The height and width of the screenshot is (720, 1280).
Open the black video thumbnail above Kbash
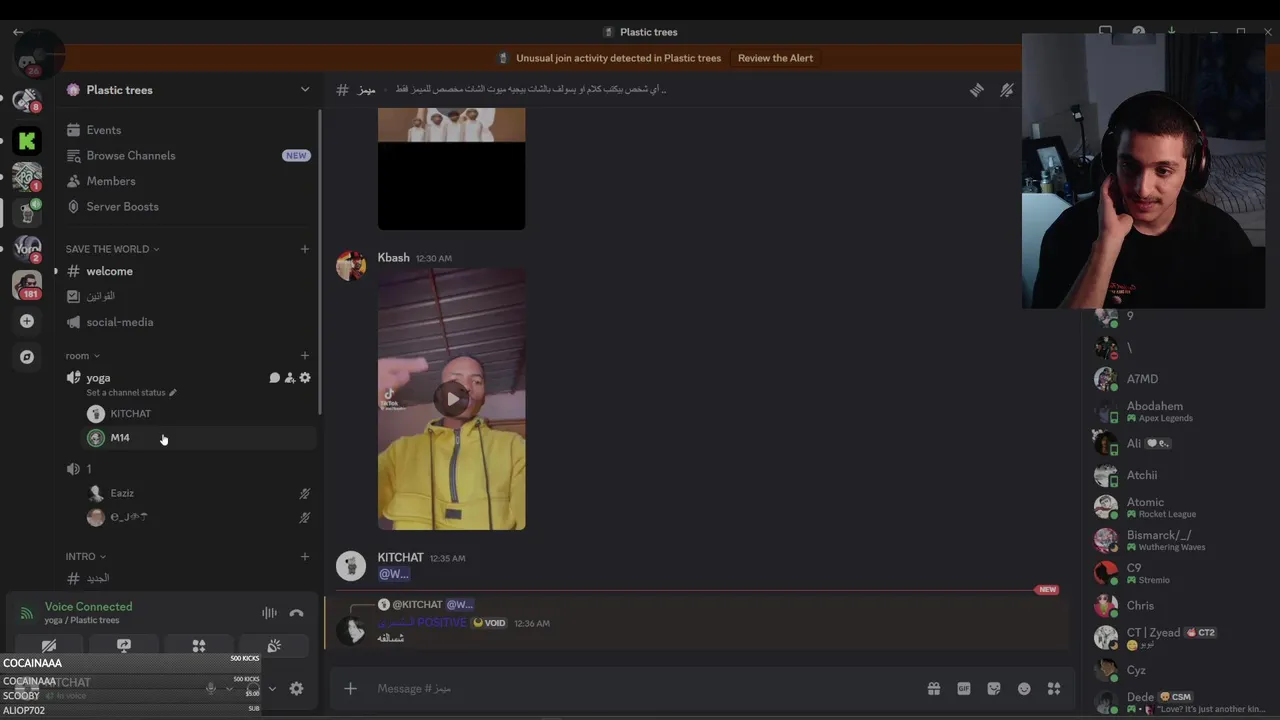pos(451,170)
